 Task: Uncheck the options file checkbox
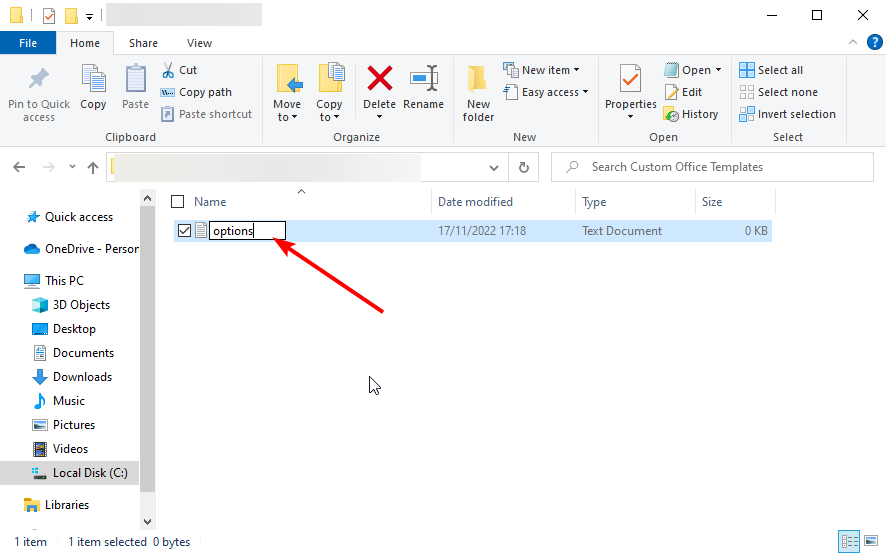[x=184, y=231]
